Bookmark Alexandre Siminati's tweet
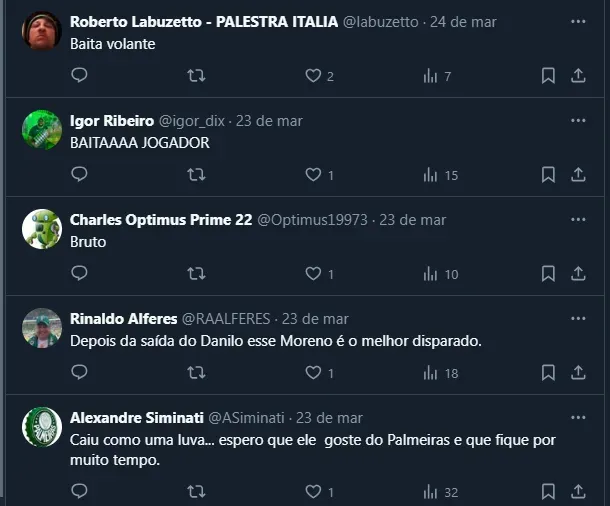610x506 pixels. coord(548,492)
